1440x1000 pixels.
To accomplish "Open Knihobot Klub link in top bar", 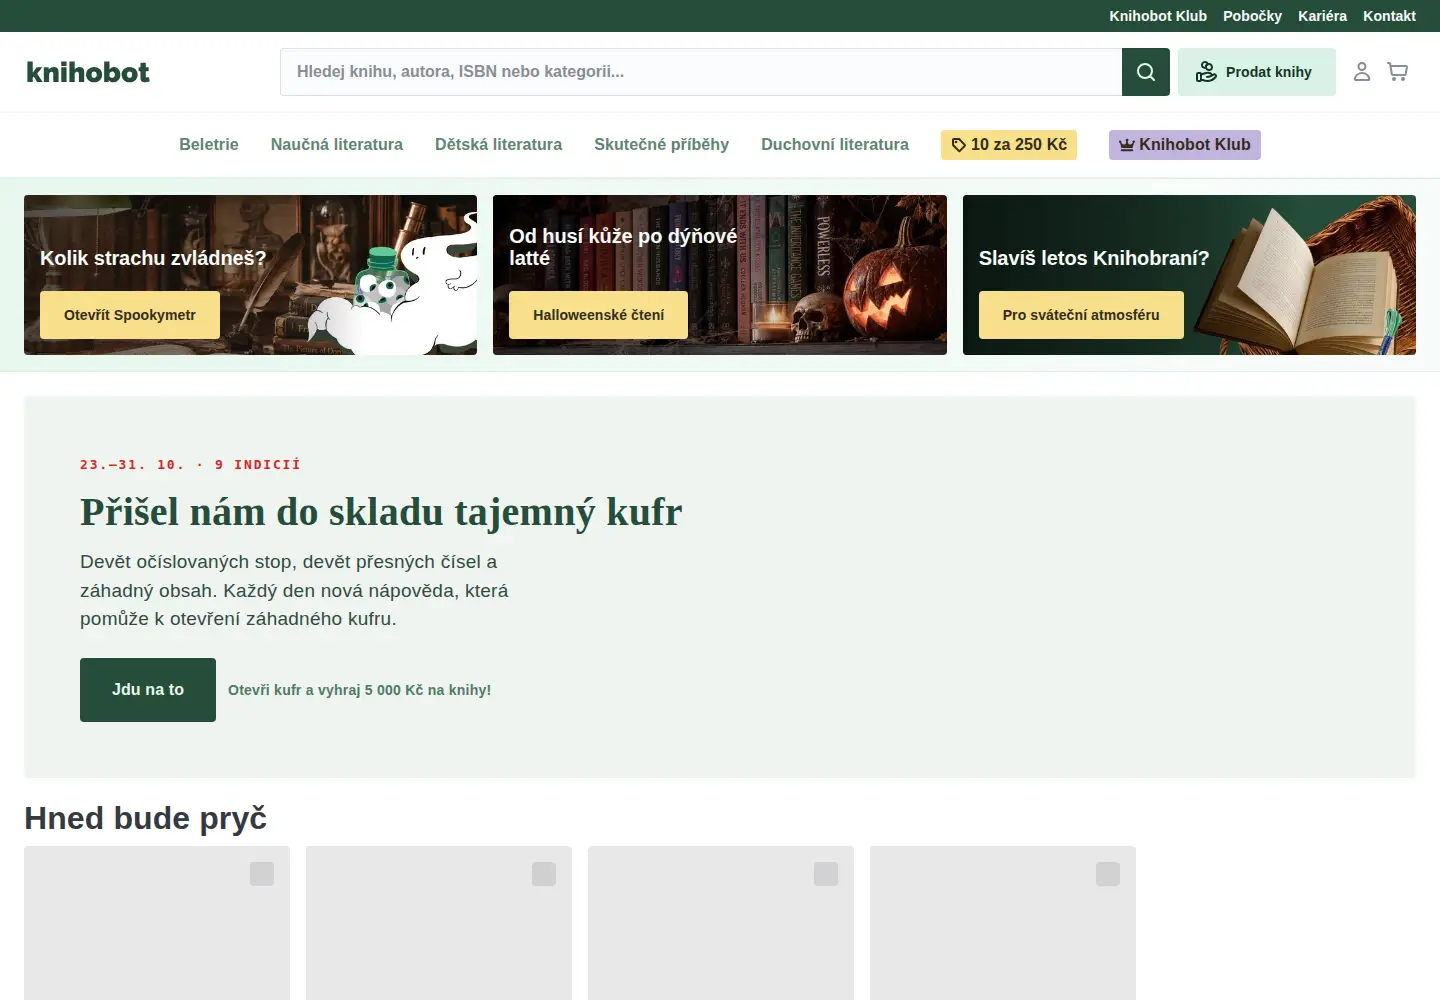I will click(1158, 16).
